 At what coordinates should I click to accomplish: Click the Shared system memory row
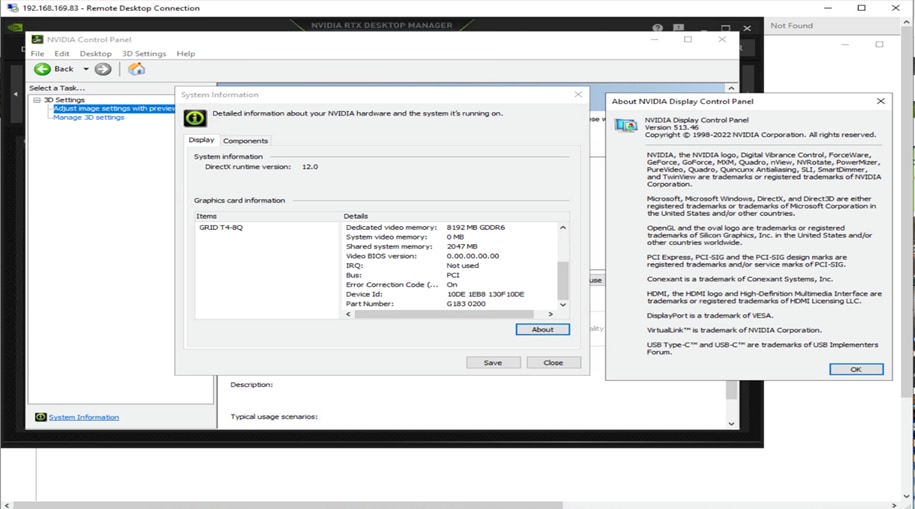pos(449,246)
